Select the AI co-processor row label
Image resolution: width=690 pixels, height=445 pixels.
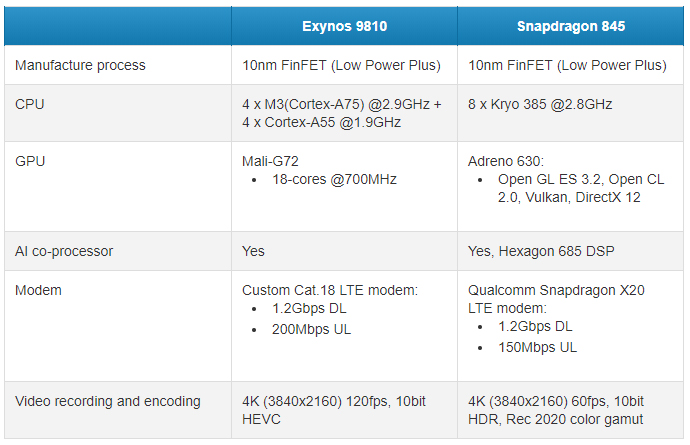click(x=64, y=251)
